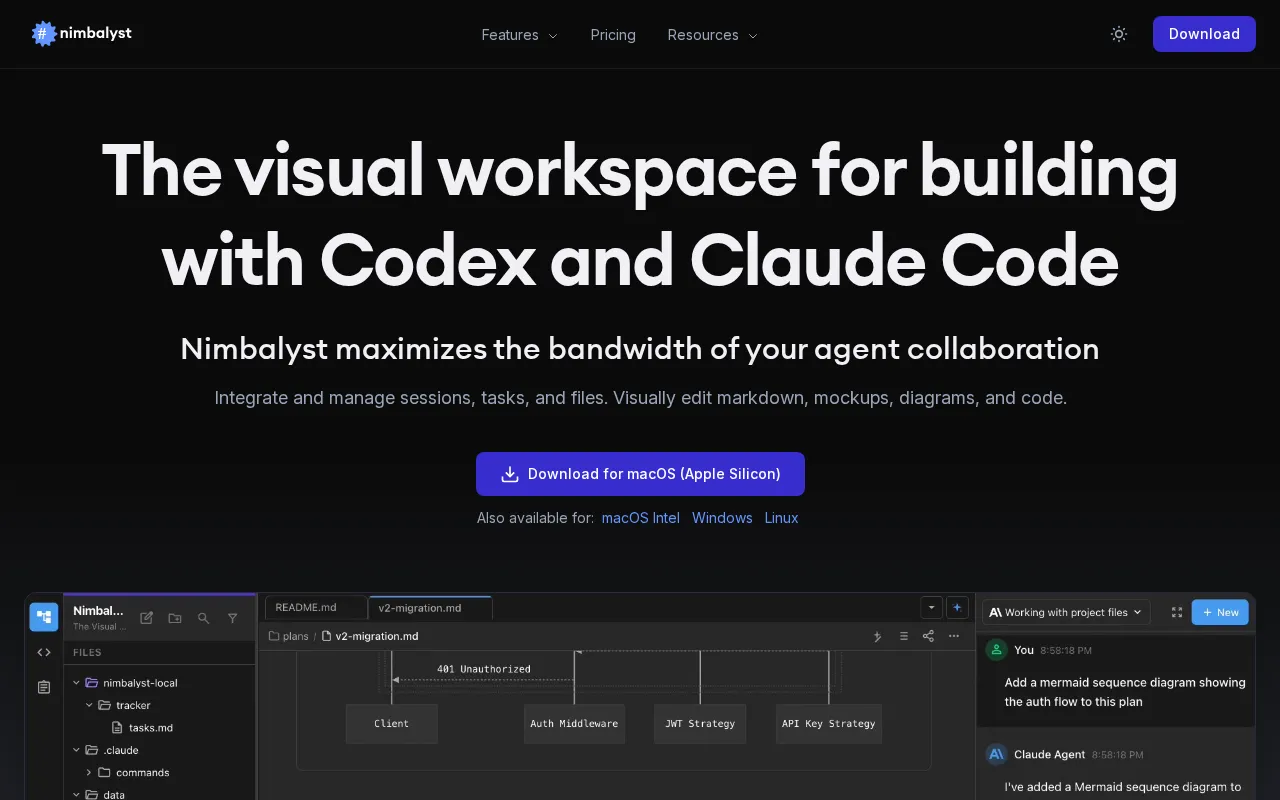Viewport: 1280px width, 800px height.
Task: Open the tab list dropdown arrow
Action: [x=931, y=607]
